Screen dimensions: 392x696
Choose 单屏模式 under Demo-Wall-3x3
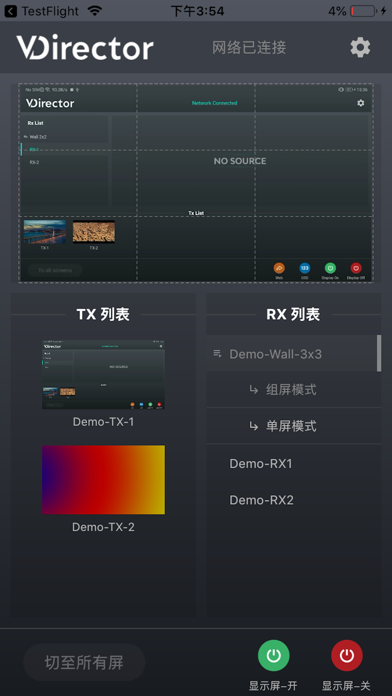click(x=293, y=426)
